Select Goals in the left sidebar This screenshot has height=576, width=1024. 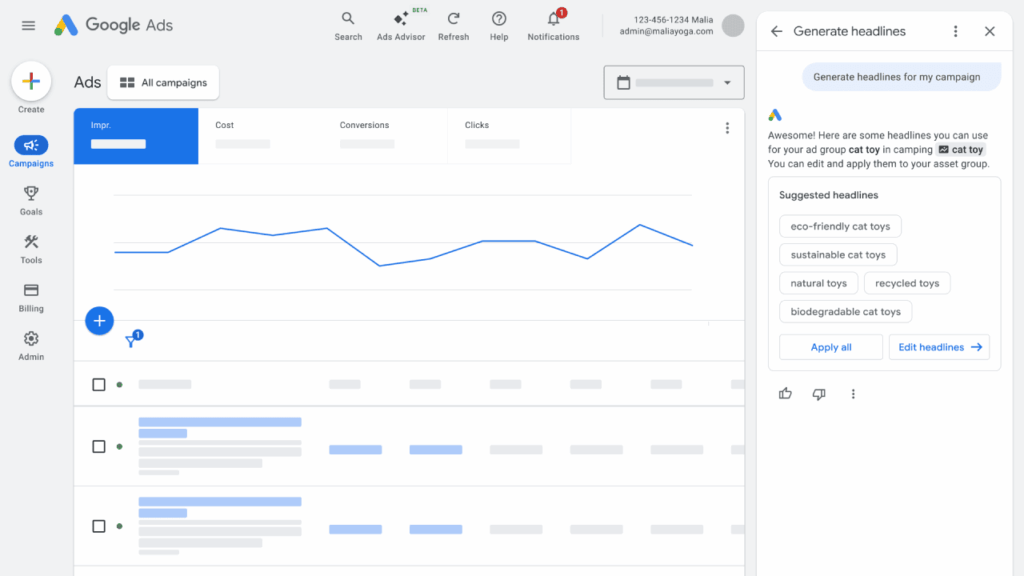(x=30, y=198)
